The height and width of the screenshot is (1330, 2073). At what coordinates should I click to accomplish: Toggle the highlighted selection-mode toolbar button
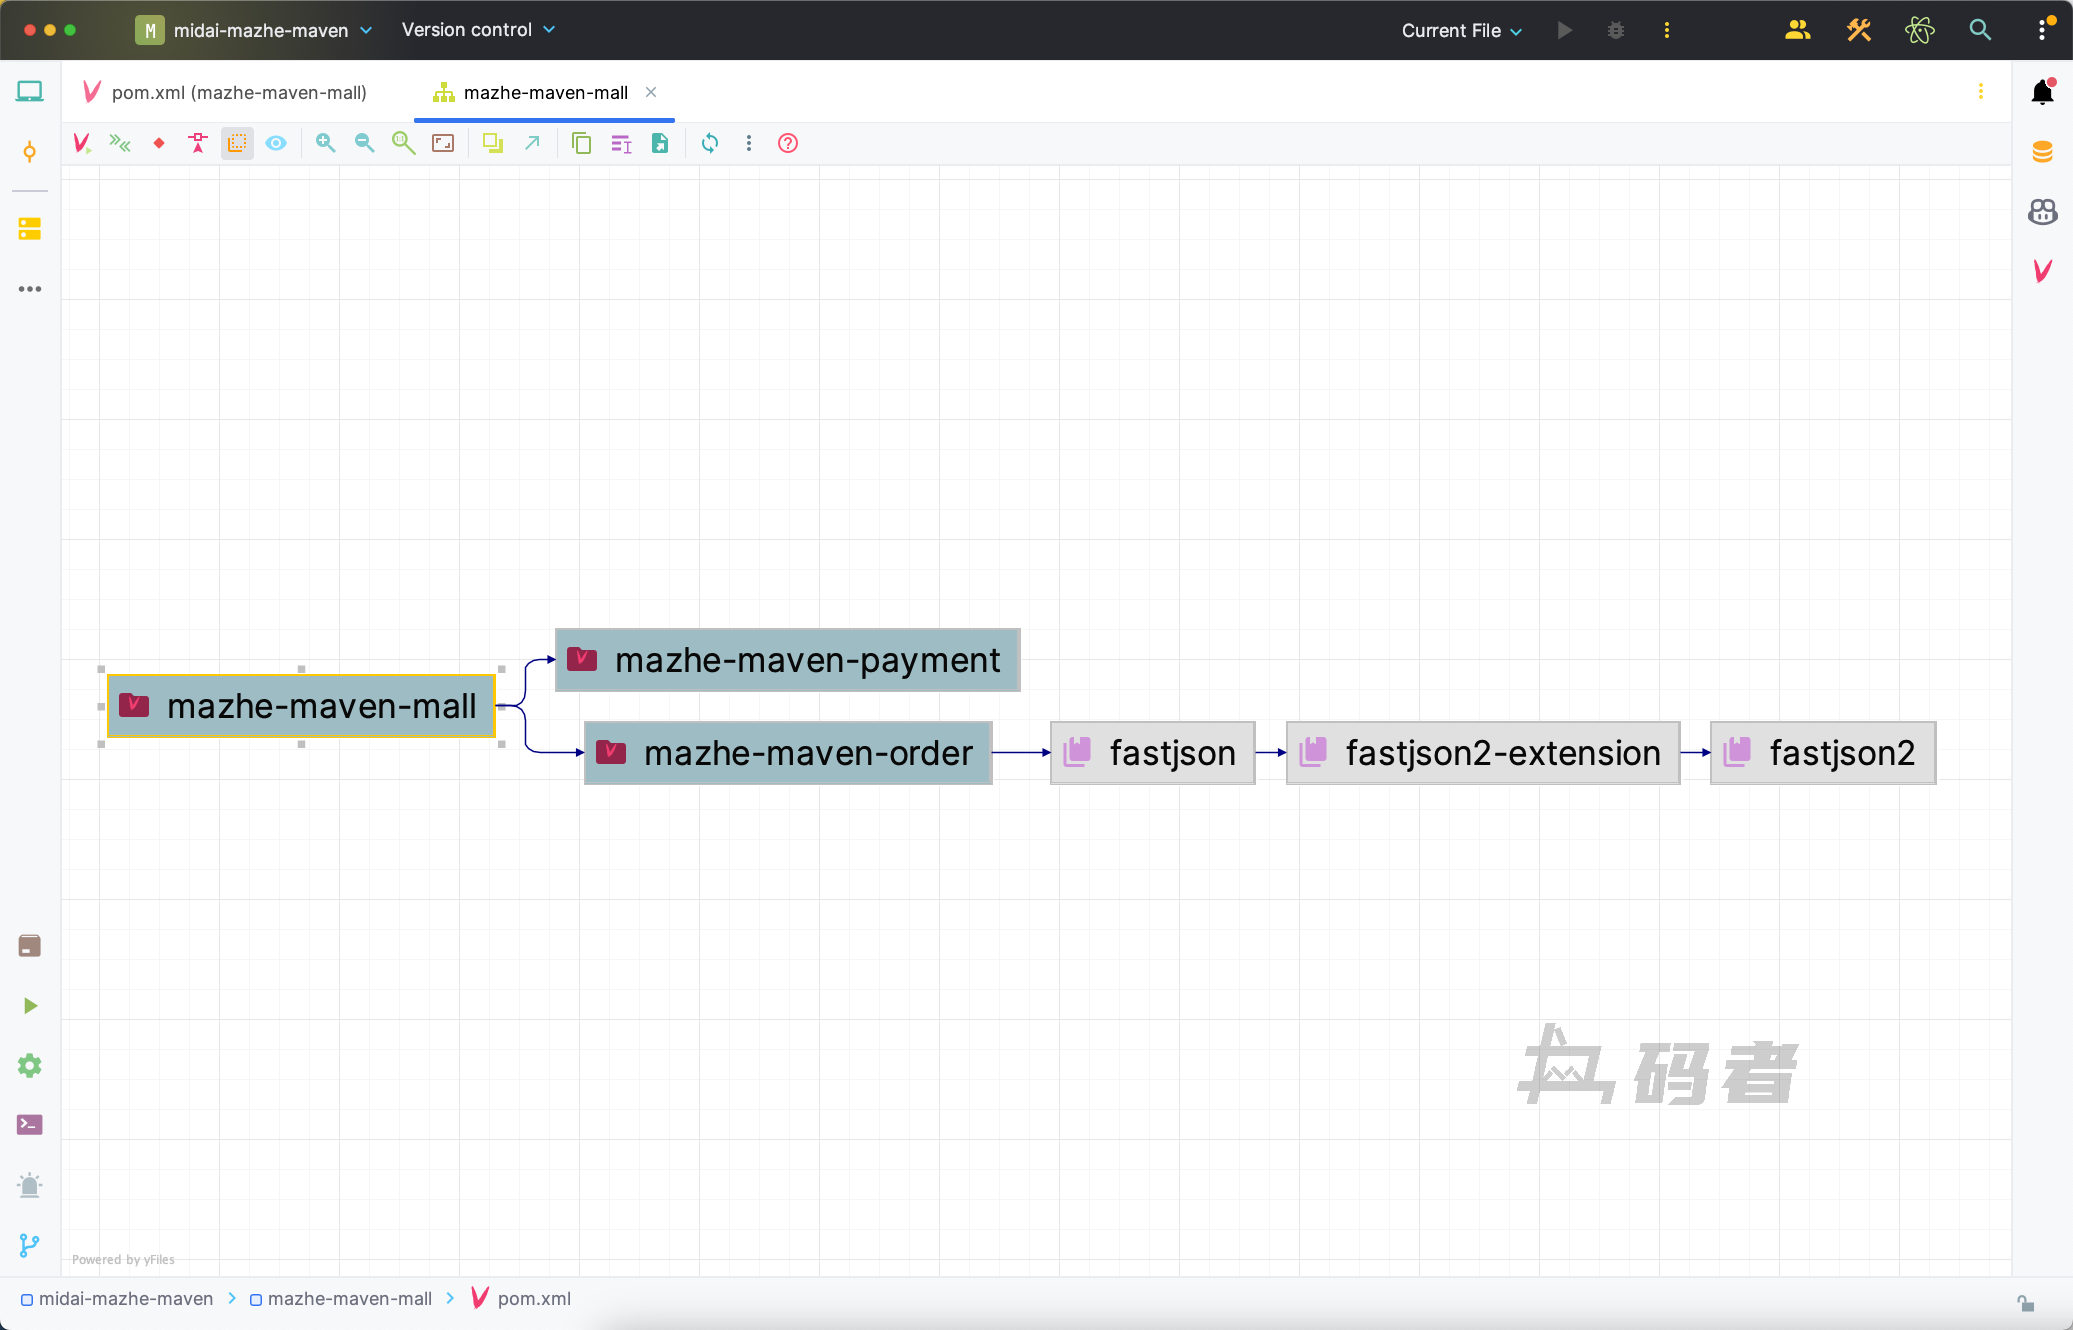click(237, 143)
